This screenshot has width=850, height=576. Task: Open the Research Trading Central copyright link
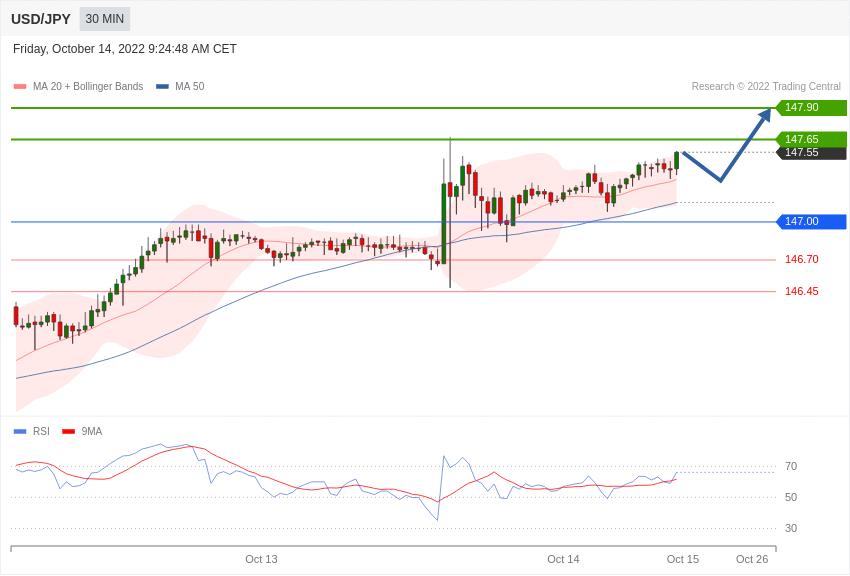pyautogui.click(x=766, y=87)
